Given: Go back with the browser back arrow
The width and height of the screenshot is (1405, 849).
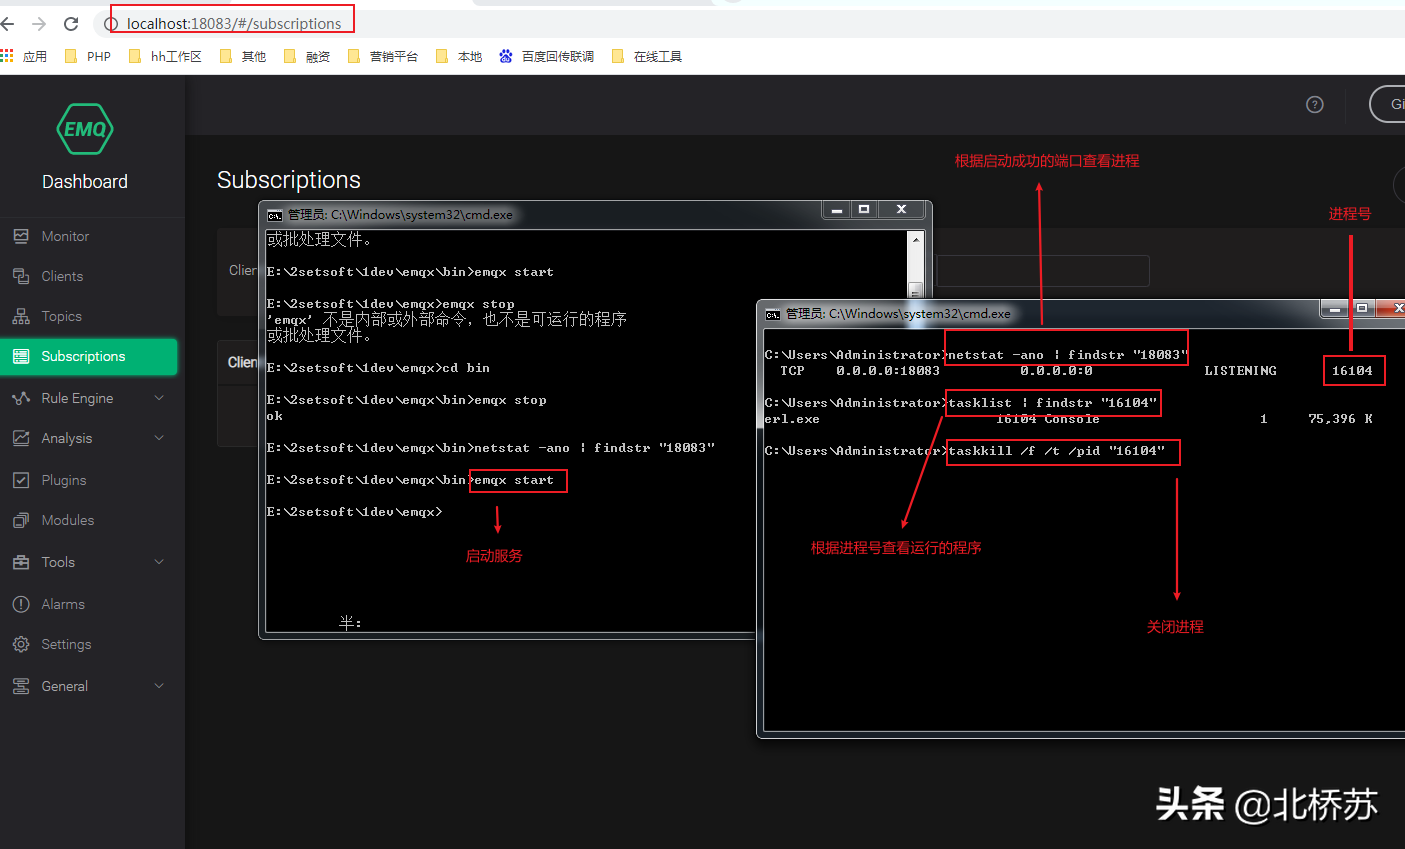Looking at the screenshot, I should point(9,23).
